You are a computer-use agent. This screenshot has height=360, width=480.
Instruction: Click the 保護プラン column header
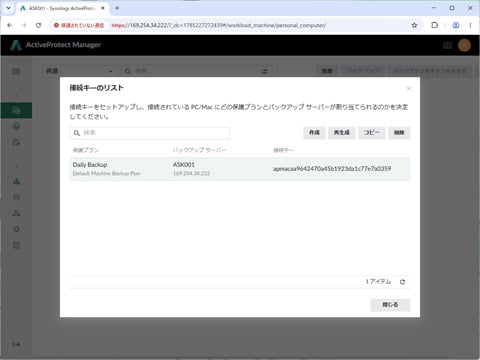click(86, 150)
